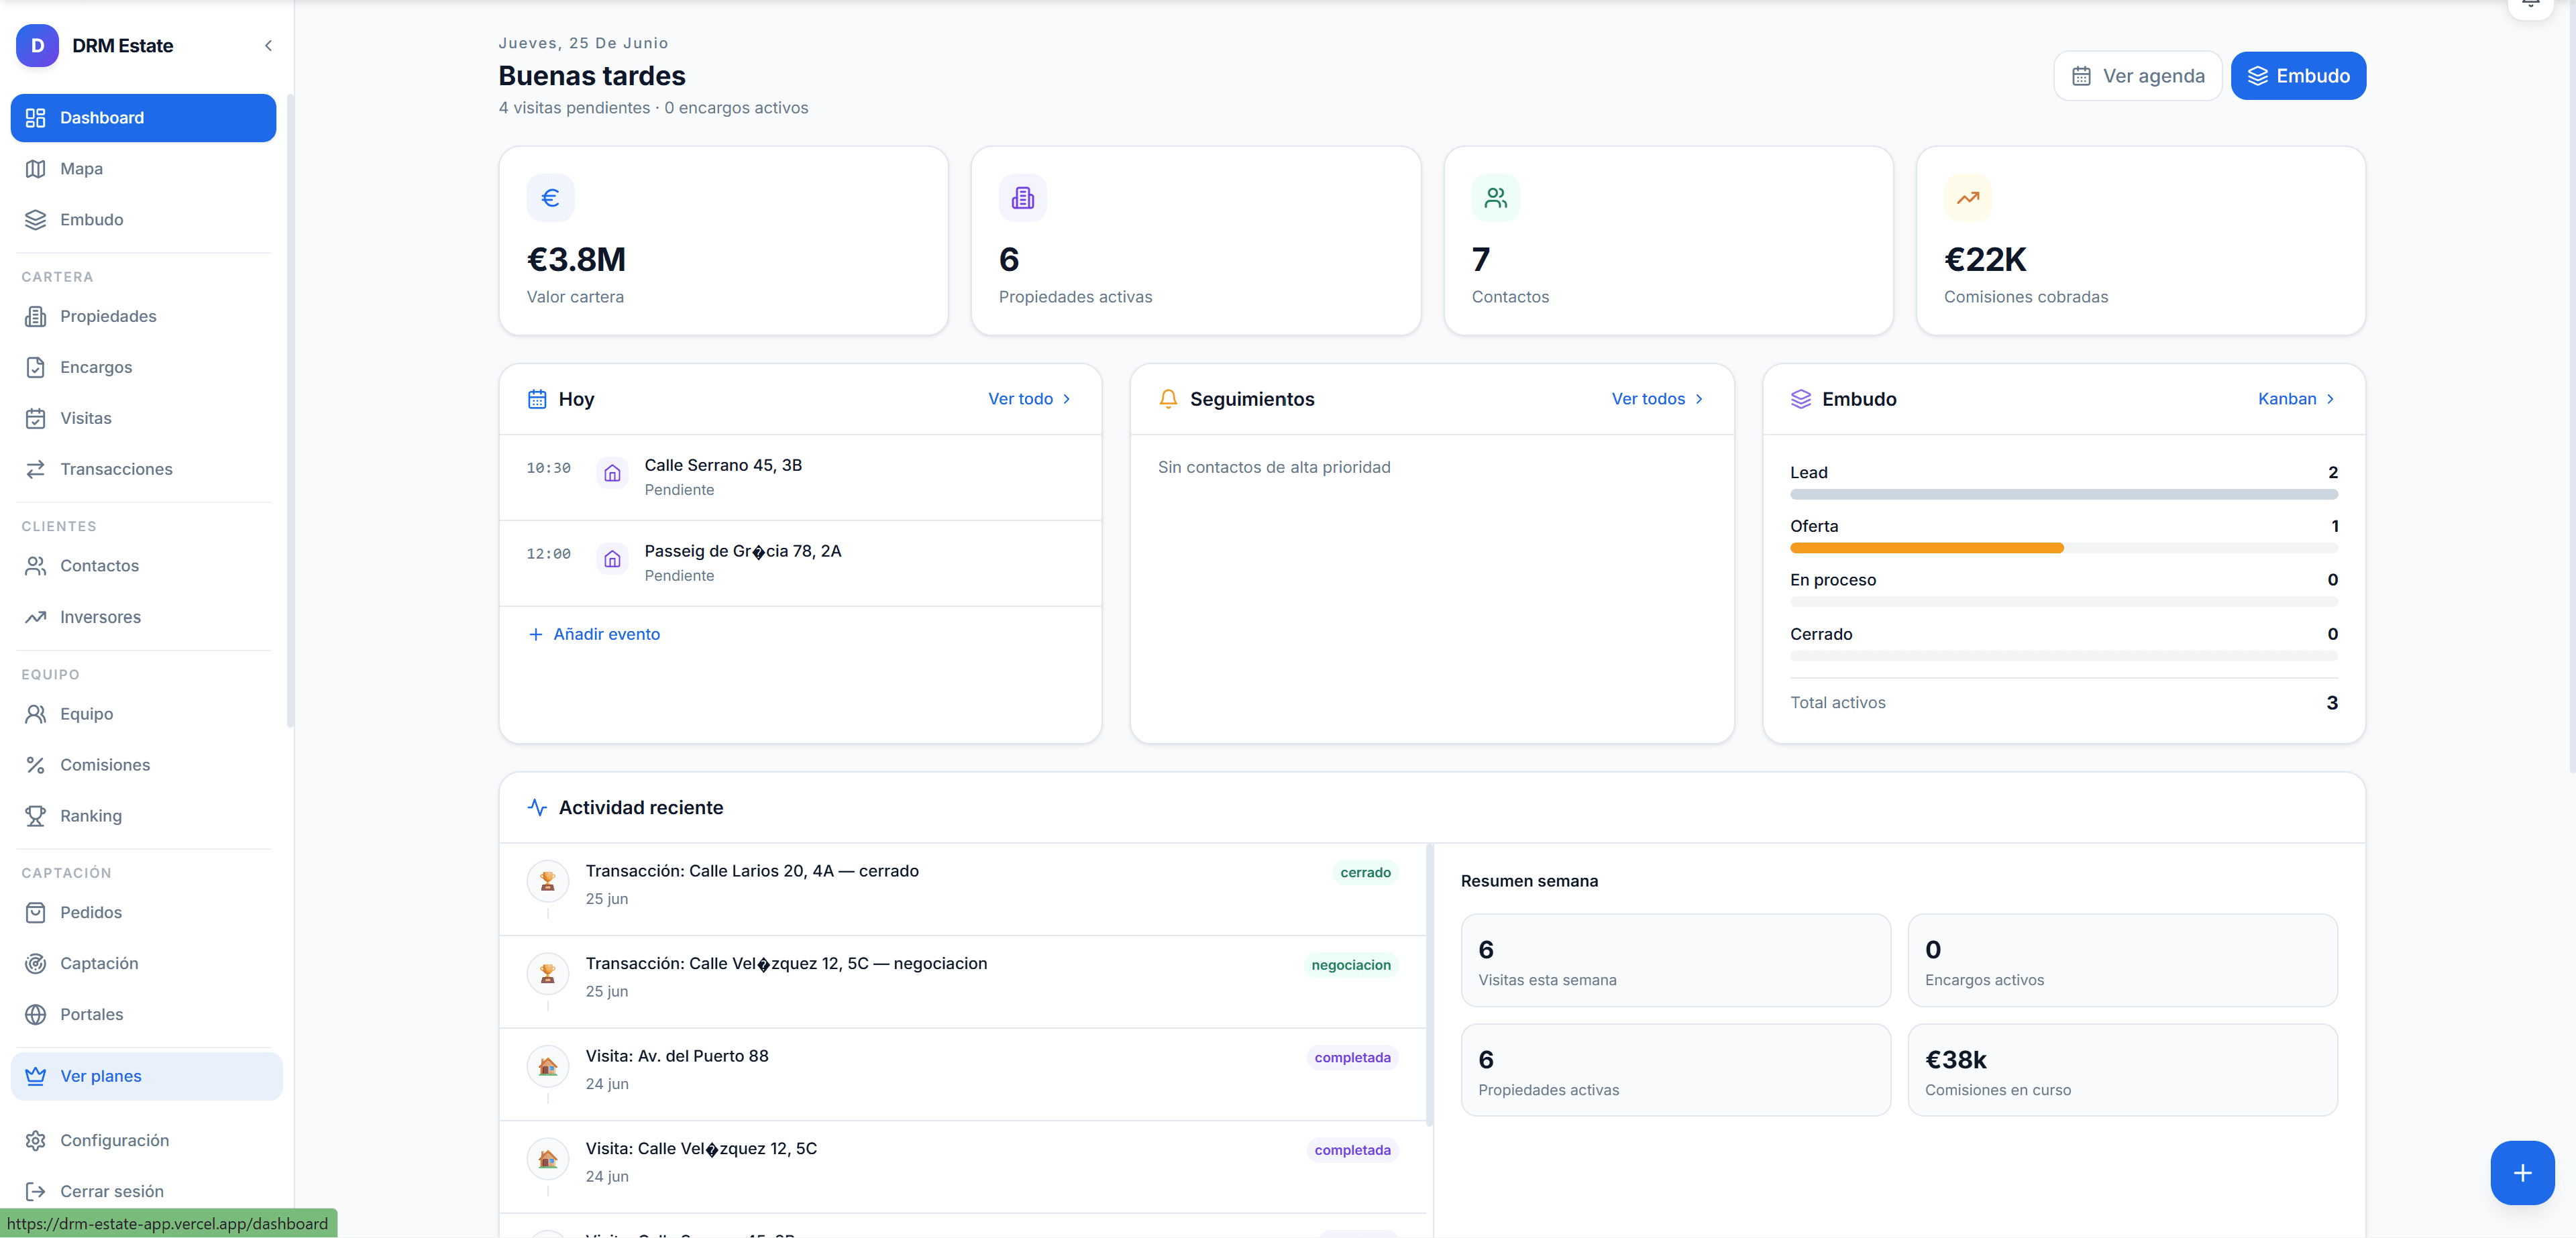Click the Cerrar sesión logout icon
Image resolution: width=2576 pixels, height=1238 pixels.
36,1192
